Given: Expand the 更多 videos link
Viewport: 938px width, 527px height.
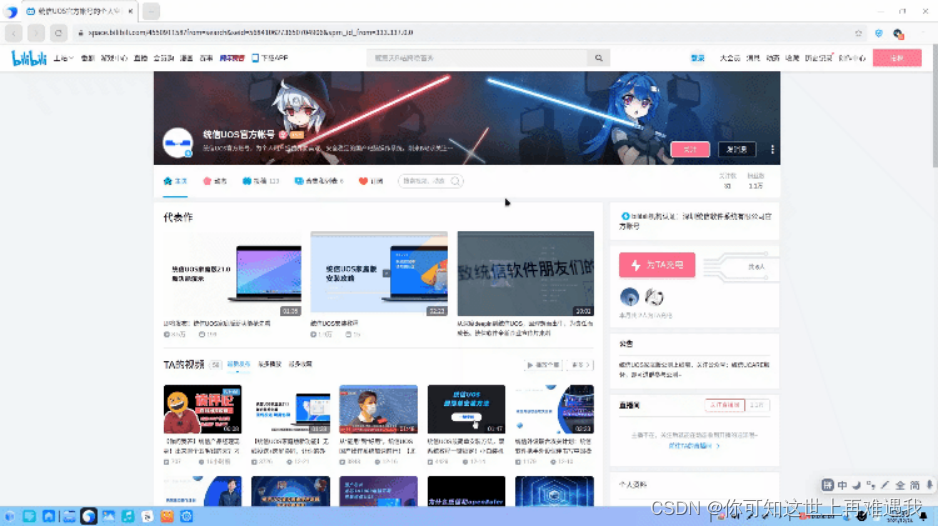Looking at the screenshot, I should [580, 365].
